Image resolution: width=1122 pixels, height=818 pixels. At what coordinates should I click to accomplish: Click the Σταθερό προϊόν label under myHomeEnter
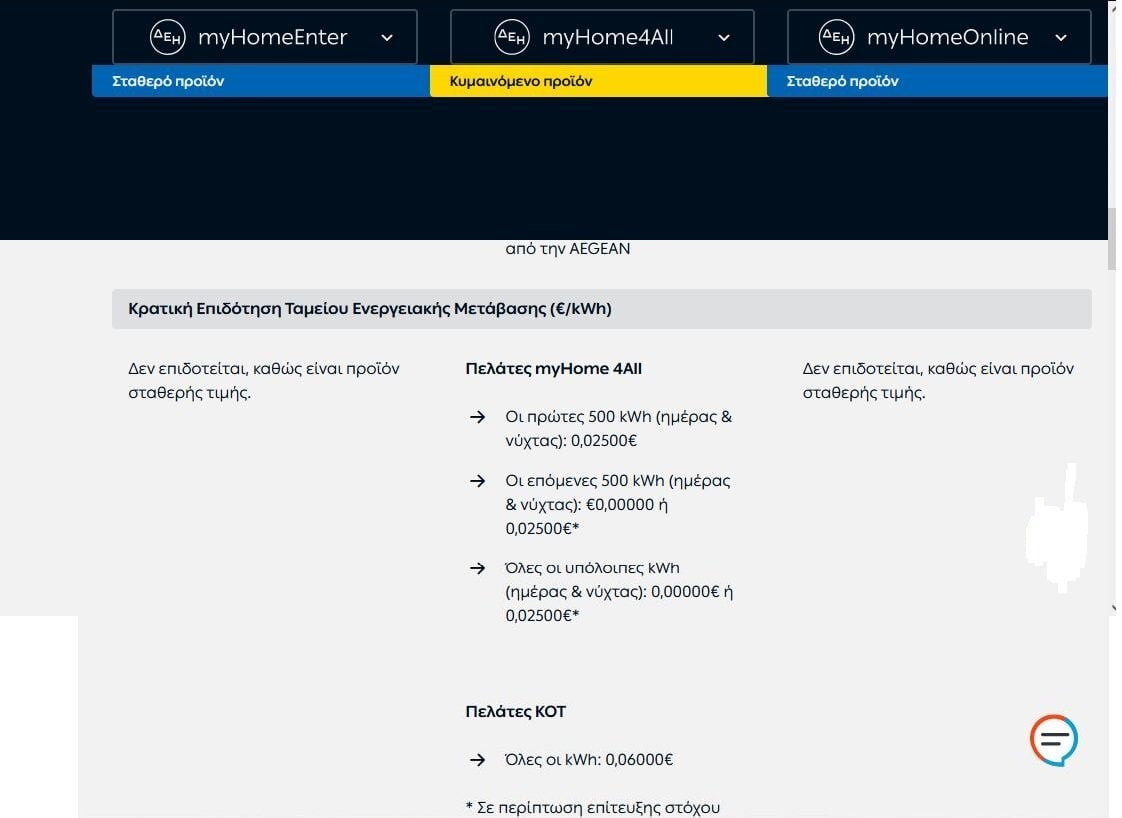click(168, 81)
